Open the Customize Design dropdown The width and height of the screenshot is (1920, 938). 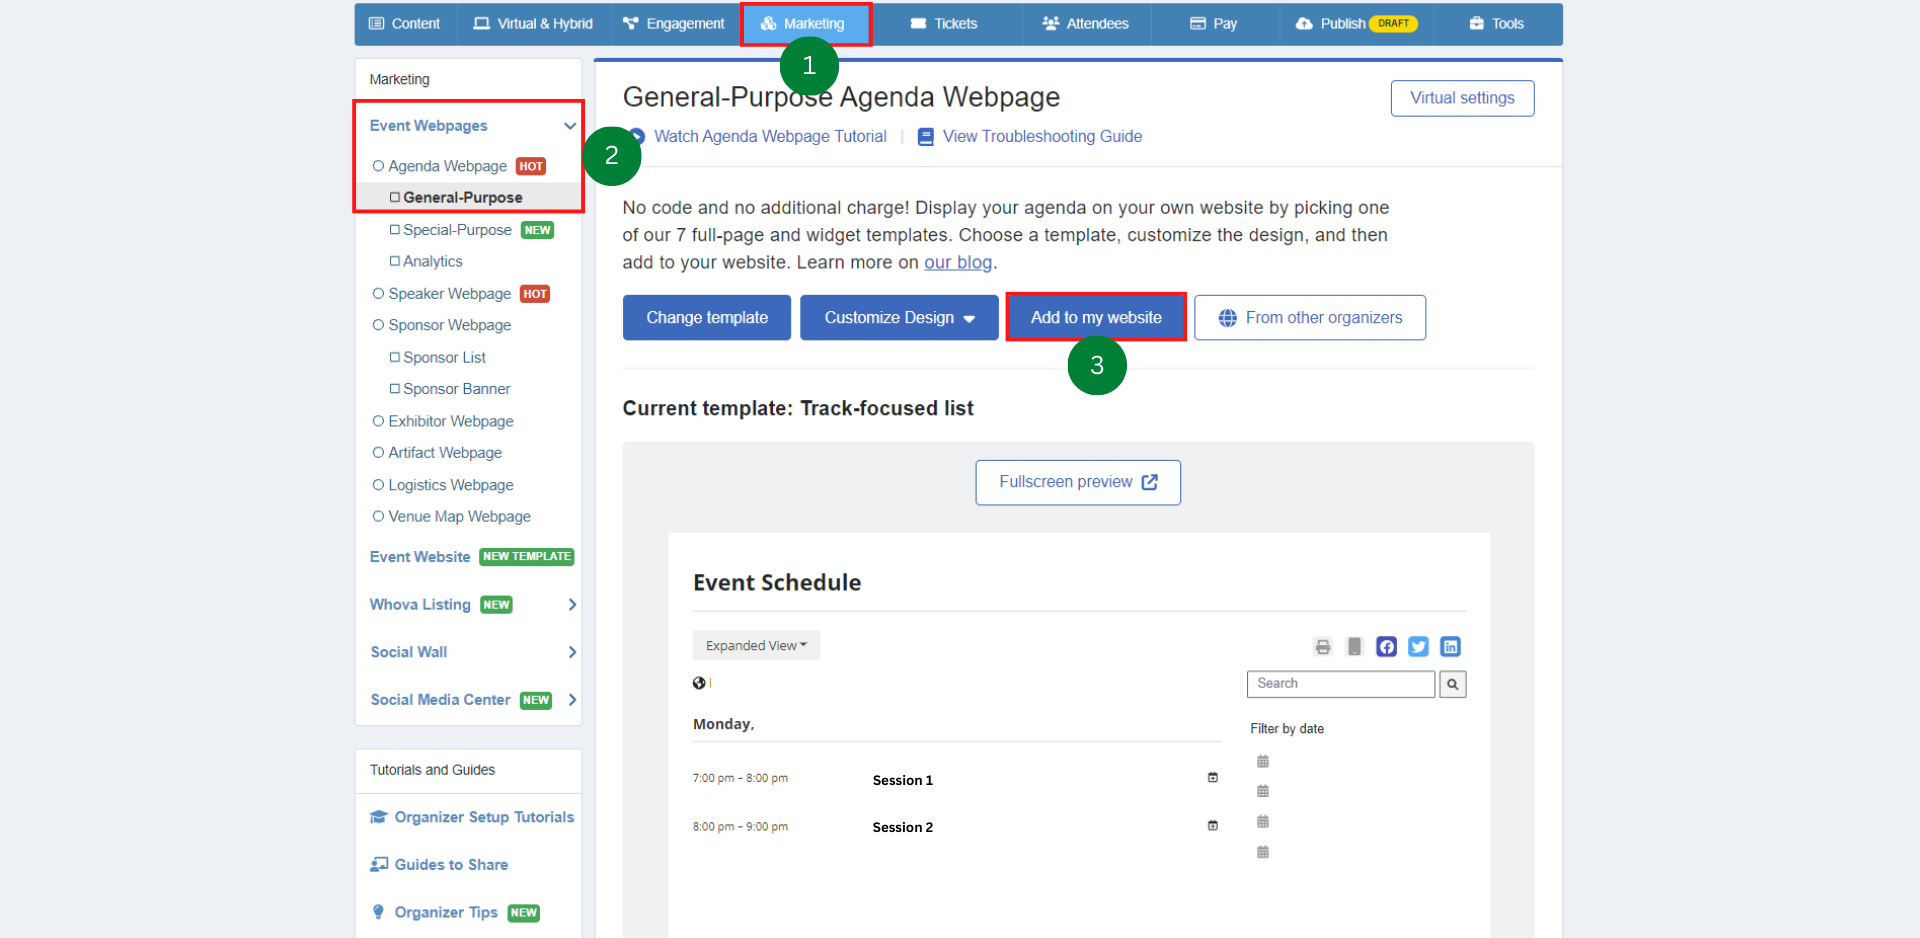(x=898, y=317)
